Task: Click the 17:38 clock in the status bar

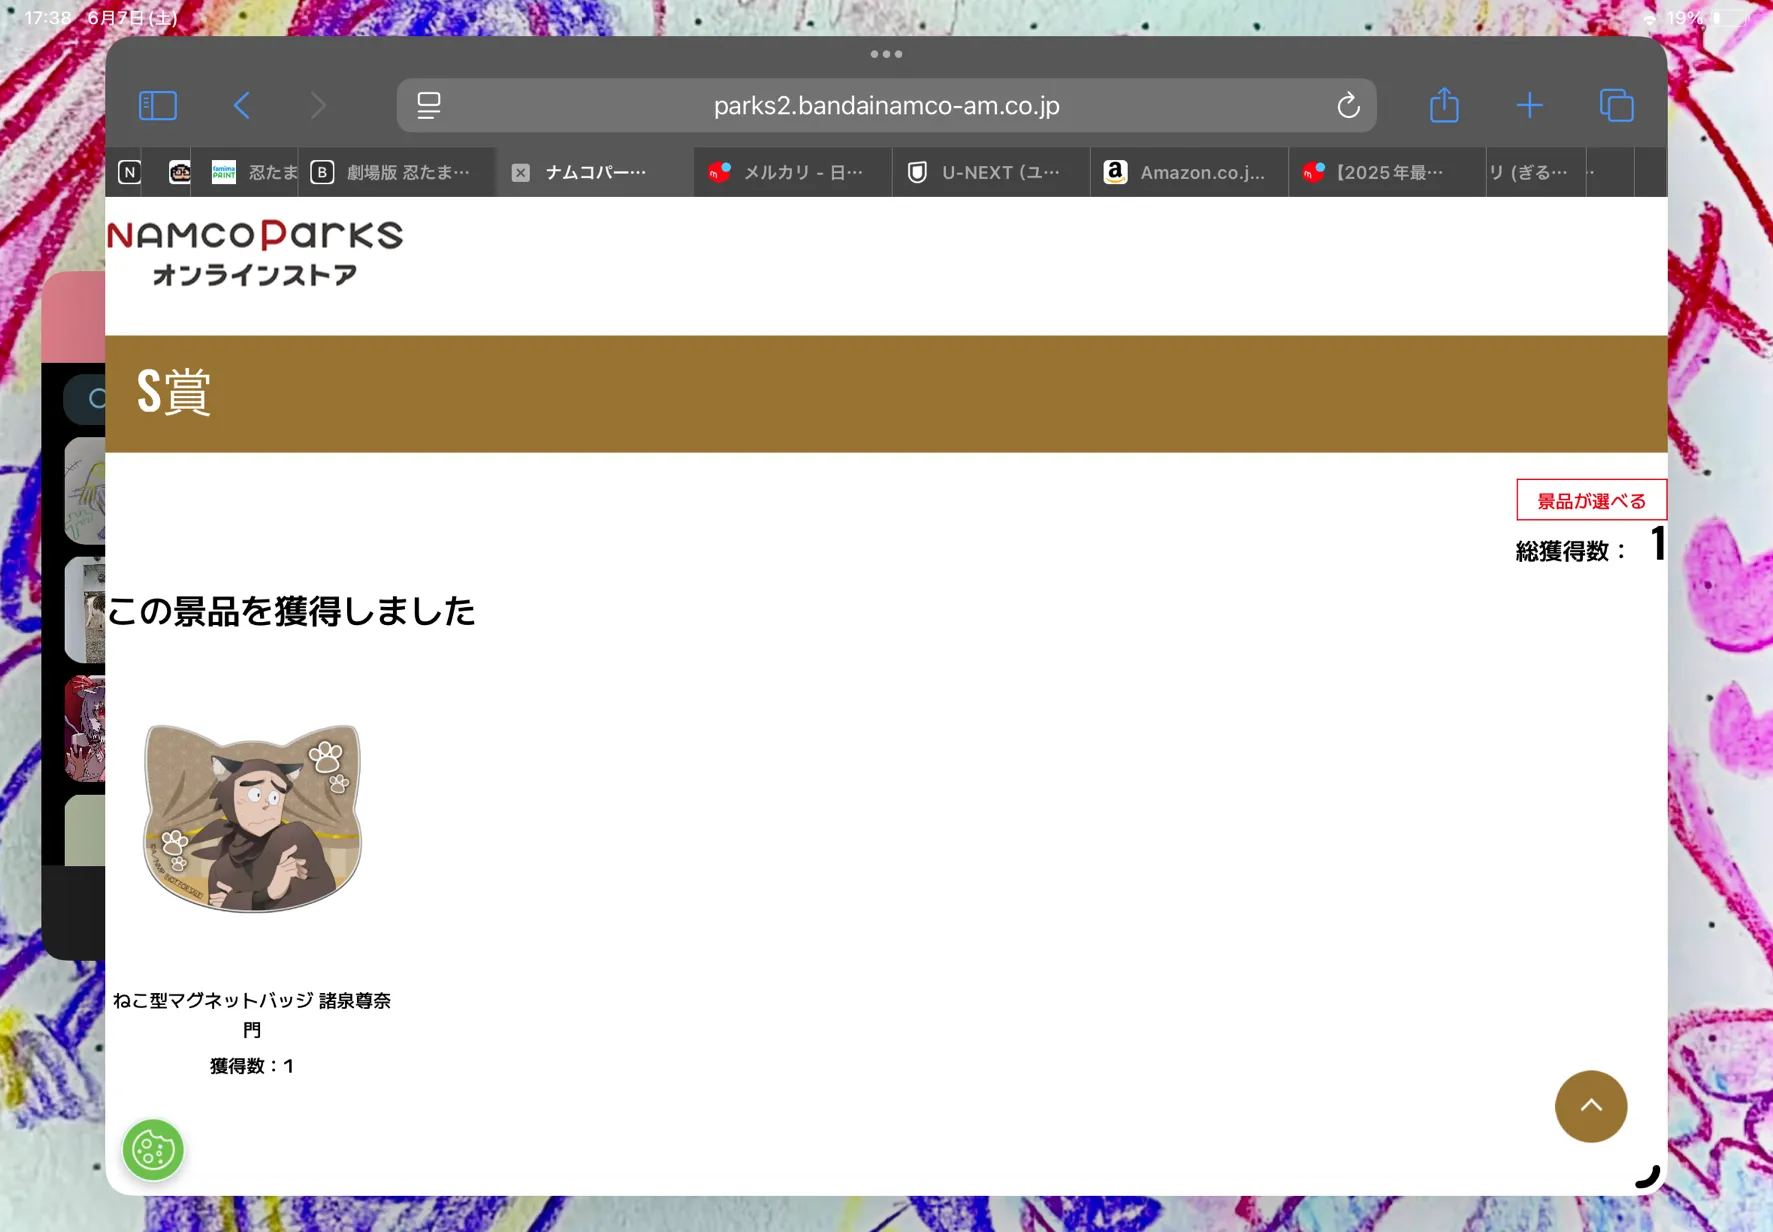Action: 47,18
